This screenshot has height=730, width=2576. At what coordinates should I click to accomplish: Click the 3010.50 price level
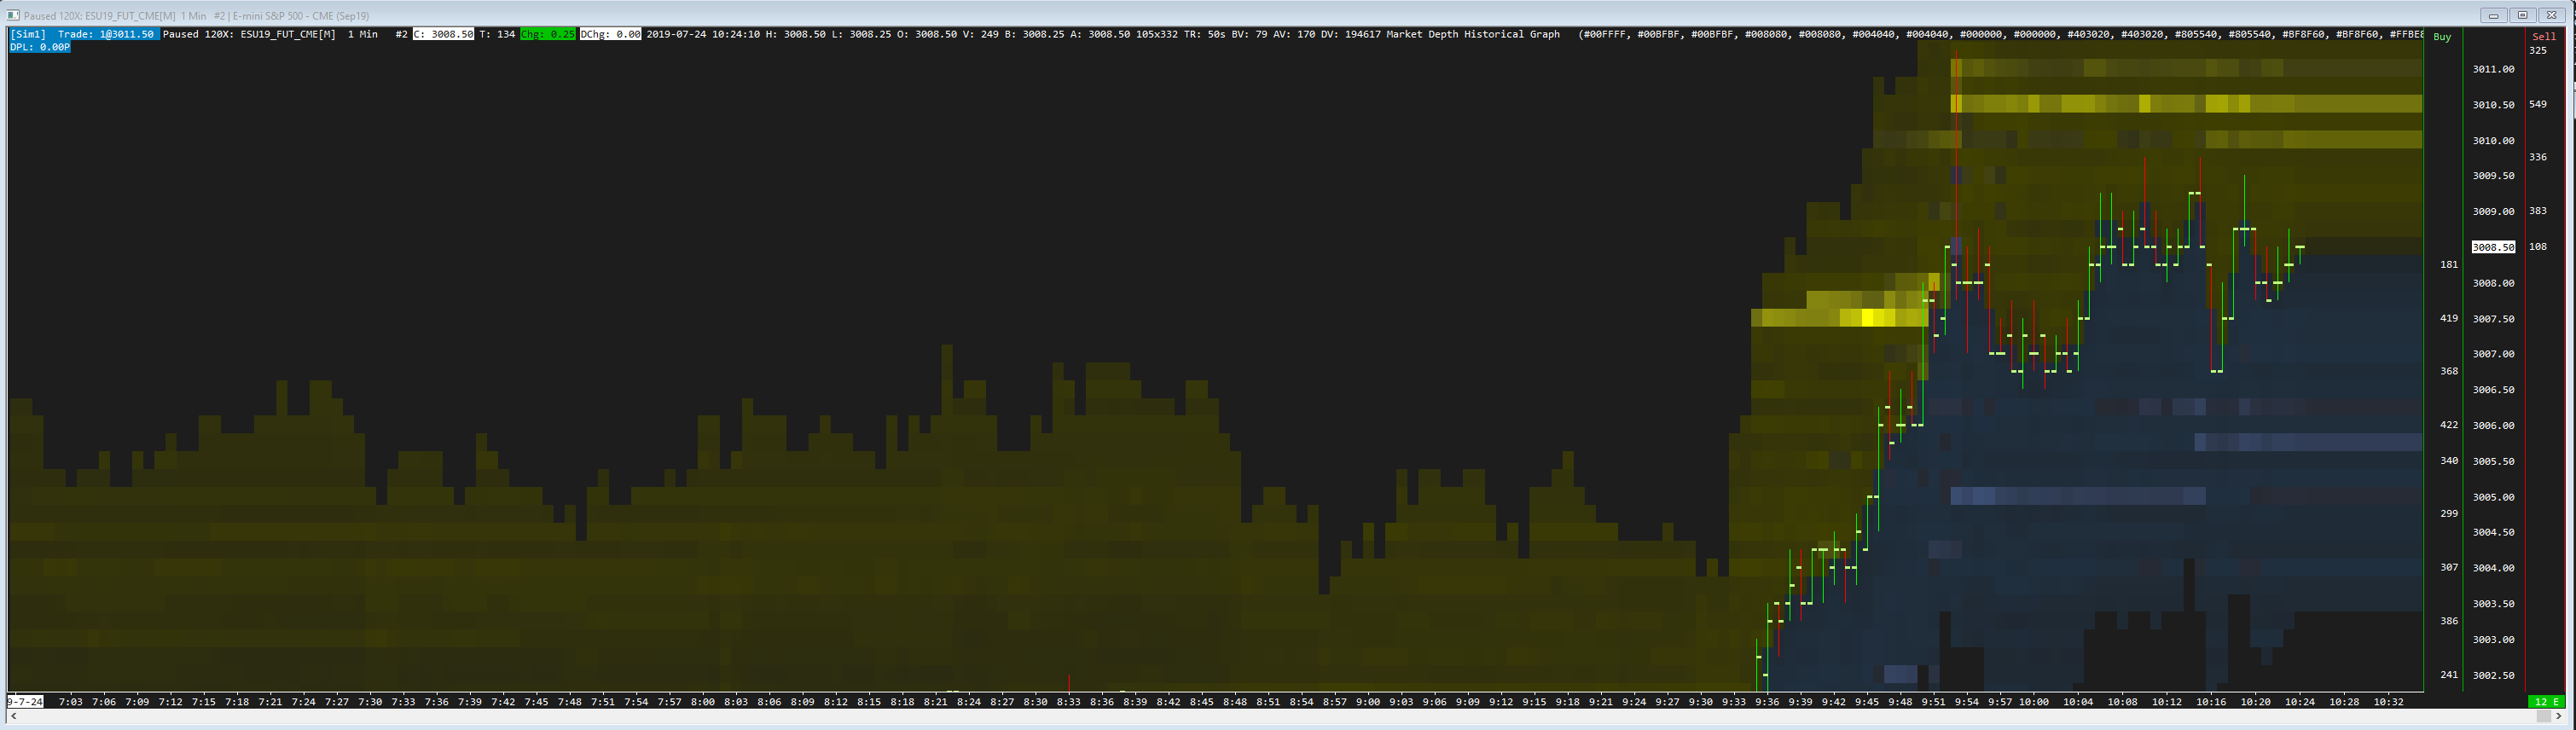[2493, 105]
